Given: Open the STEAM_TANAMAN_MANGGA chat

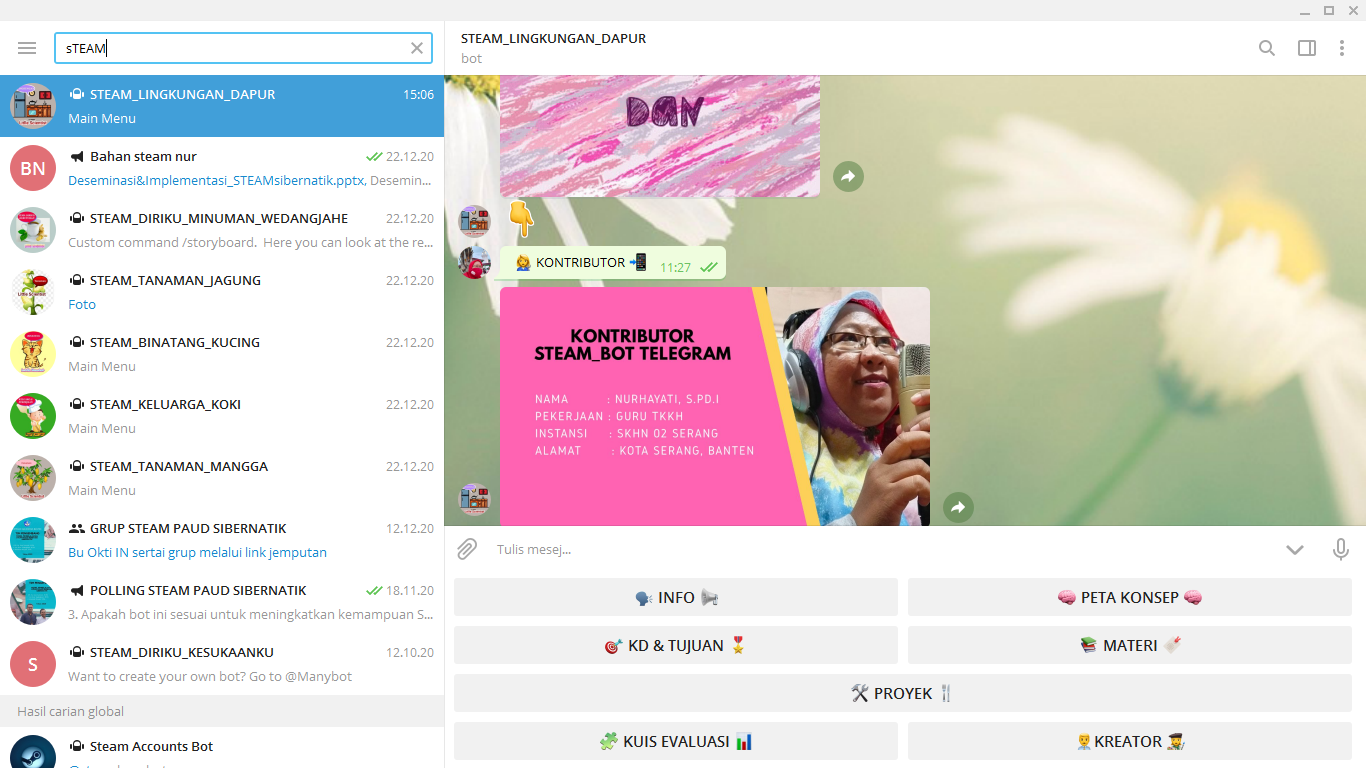Looking at the screenshot, I should tap(222, 478).
